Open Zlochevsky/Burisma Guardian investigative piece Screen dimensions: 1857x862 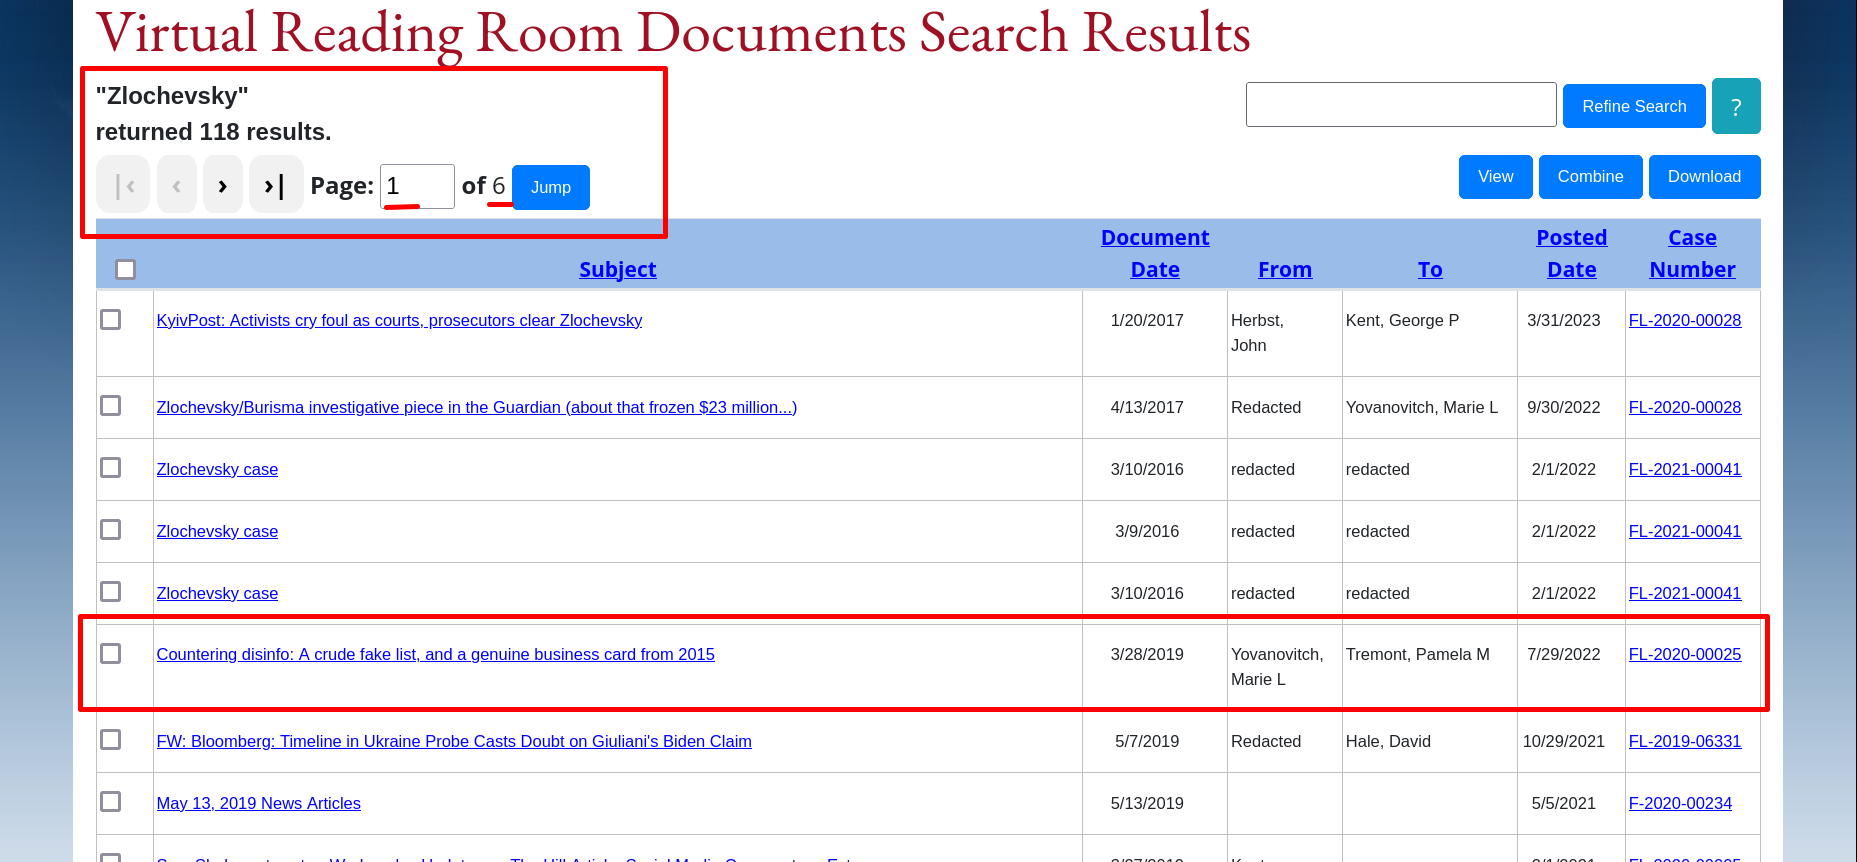477,407
